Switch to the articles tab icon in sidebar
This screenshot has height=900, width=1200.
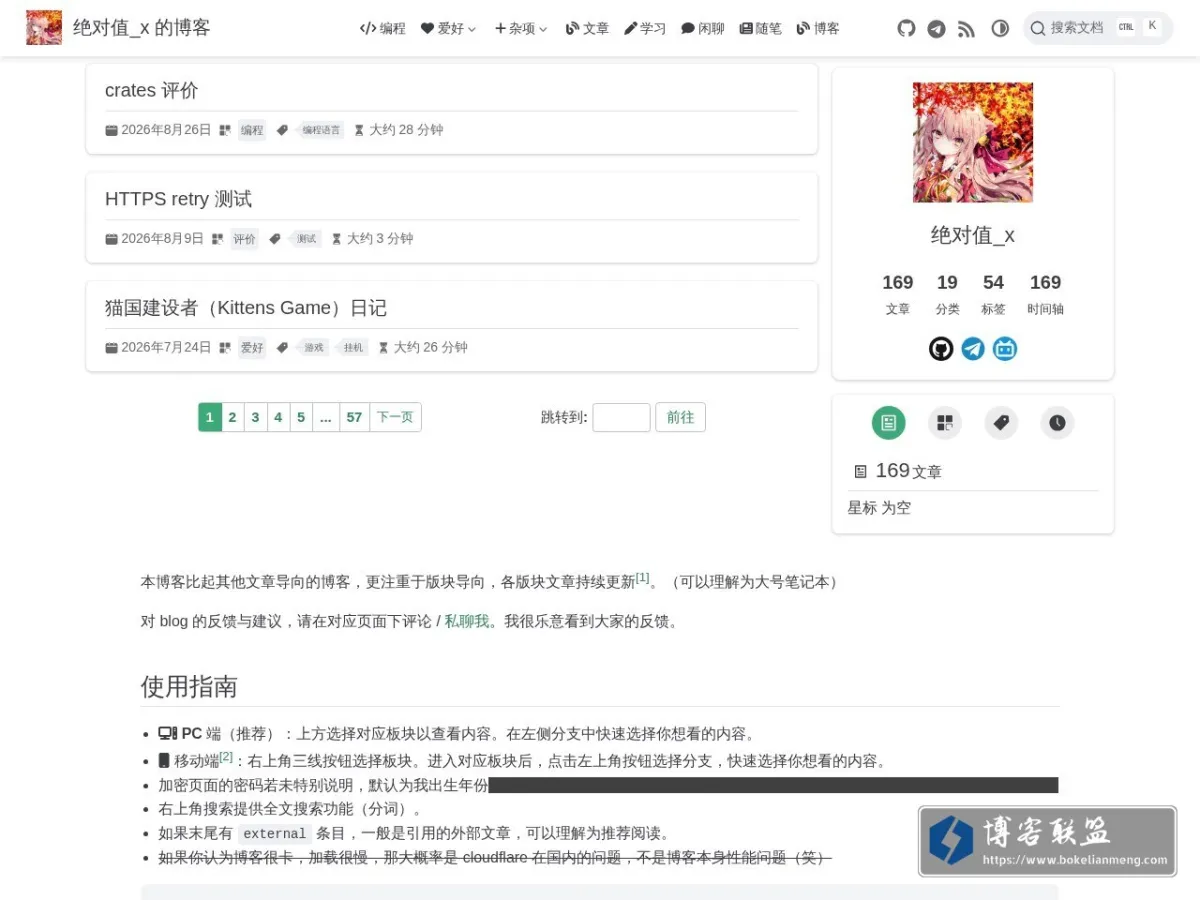pos(888,423)
